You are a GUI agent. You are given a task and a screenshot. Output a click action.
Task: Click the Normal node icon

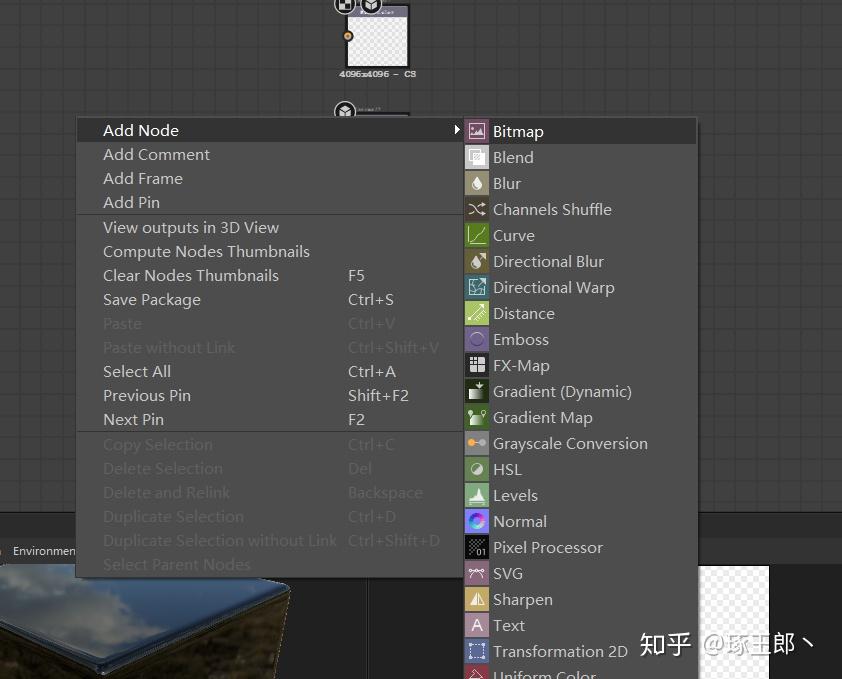tap(476, 521)
